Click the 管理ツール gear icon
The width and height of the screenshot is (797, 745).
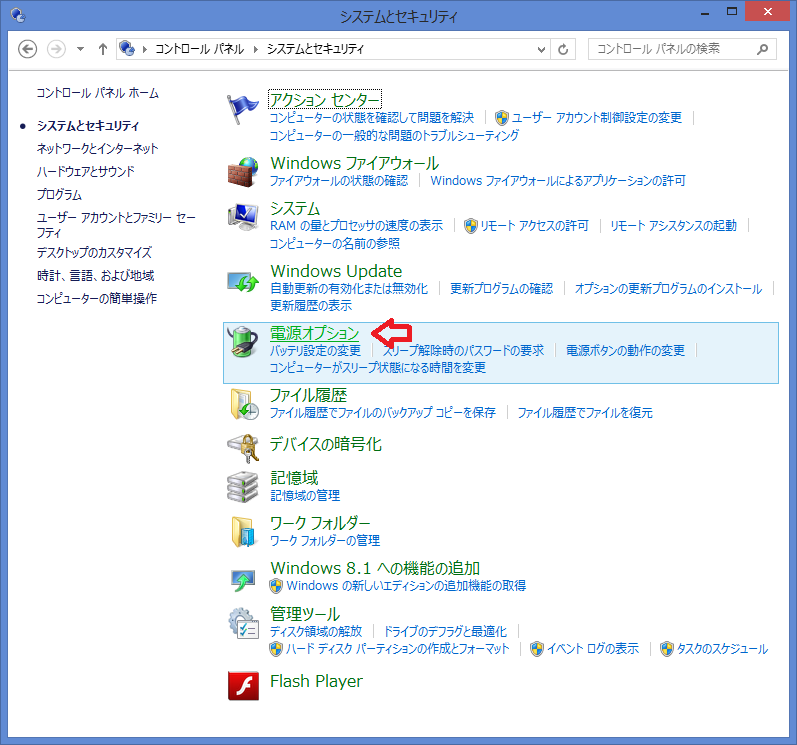point(243,623)
